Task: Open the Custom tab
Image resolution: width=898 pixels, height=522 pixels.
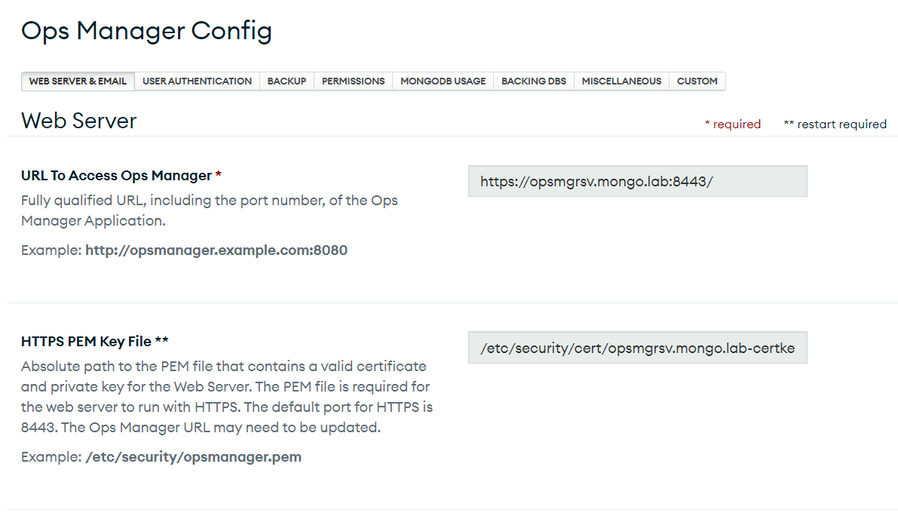Action: tap(697, 81)
